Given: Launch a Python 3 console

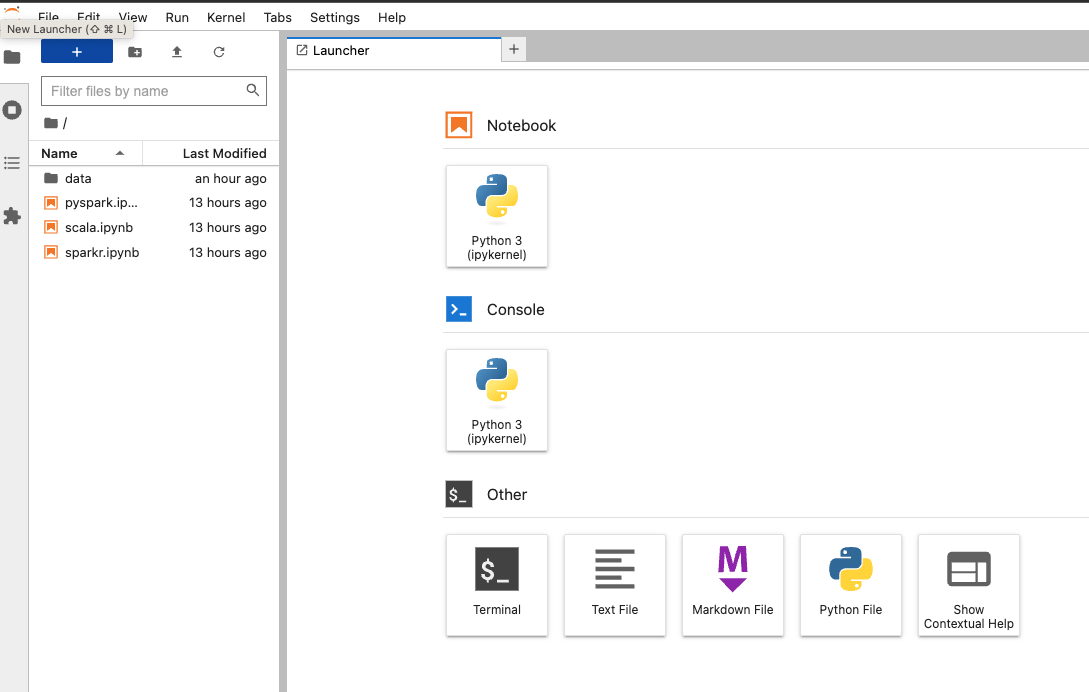Looking at the screenshot, I should (497, 400).
